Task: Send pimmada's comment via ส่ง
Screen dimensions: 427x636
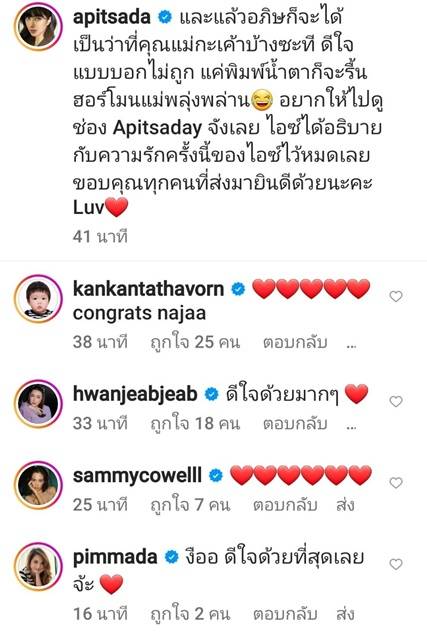Action: pos(345,614)
